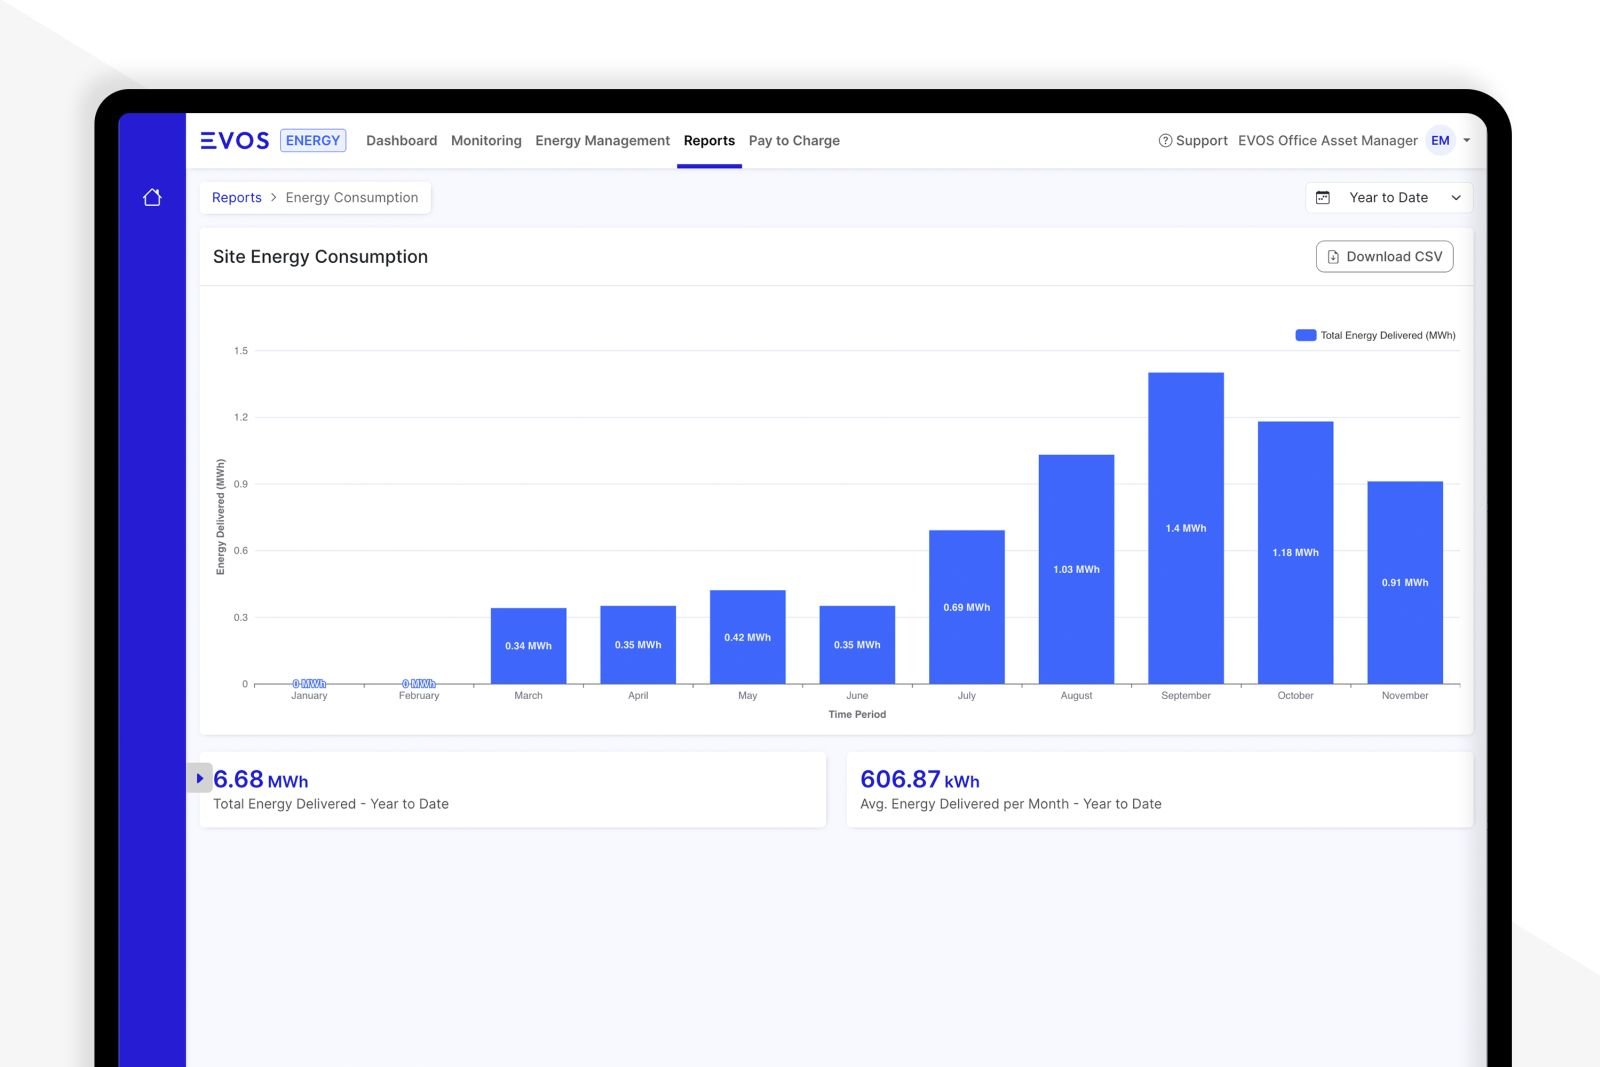The height and width of the screenshot is (1067, 1600).
Task: Click the EVOS logo
Action: coord(235,141)
